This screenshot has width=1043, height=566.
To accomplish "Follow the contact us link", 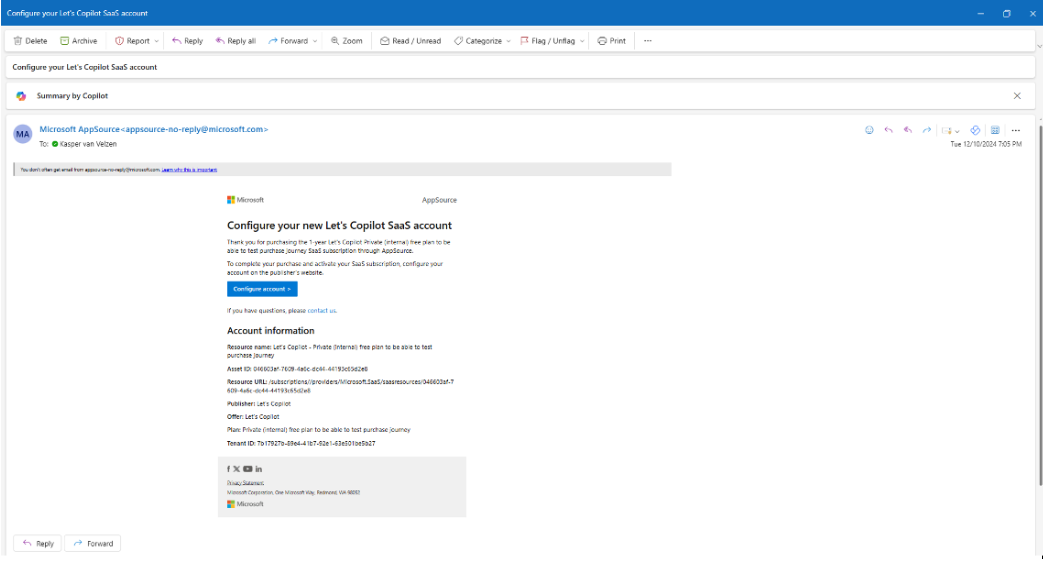I will 321,311.
